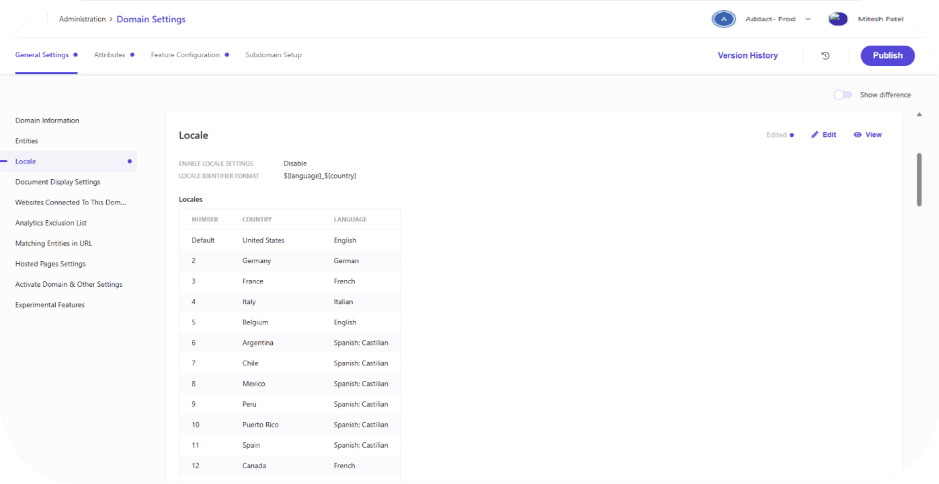Click Administration in the breadcrumb
This screenshot has height=484, width=939.
click(83, 19)
